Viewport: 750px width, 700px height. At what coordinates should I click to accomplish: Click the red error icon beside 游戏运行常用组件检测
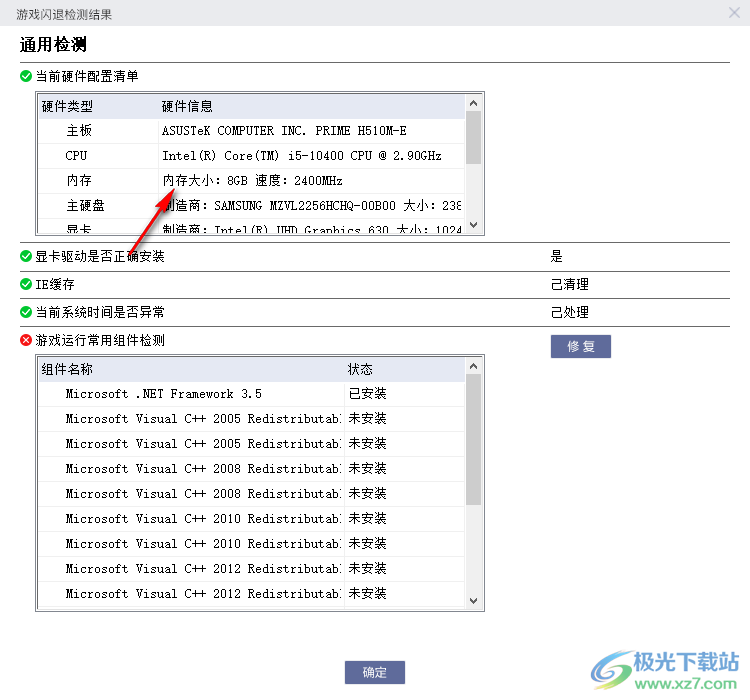pos(26,340)
